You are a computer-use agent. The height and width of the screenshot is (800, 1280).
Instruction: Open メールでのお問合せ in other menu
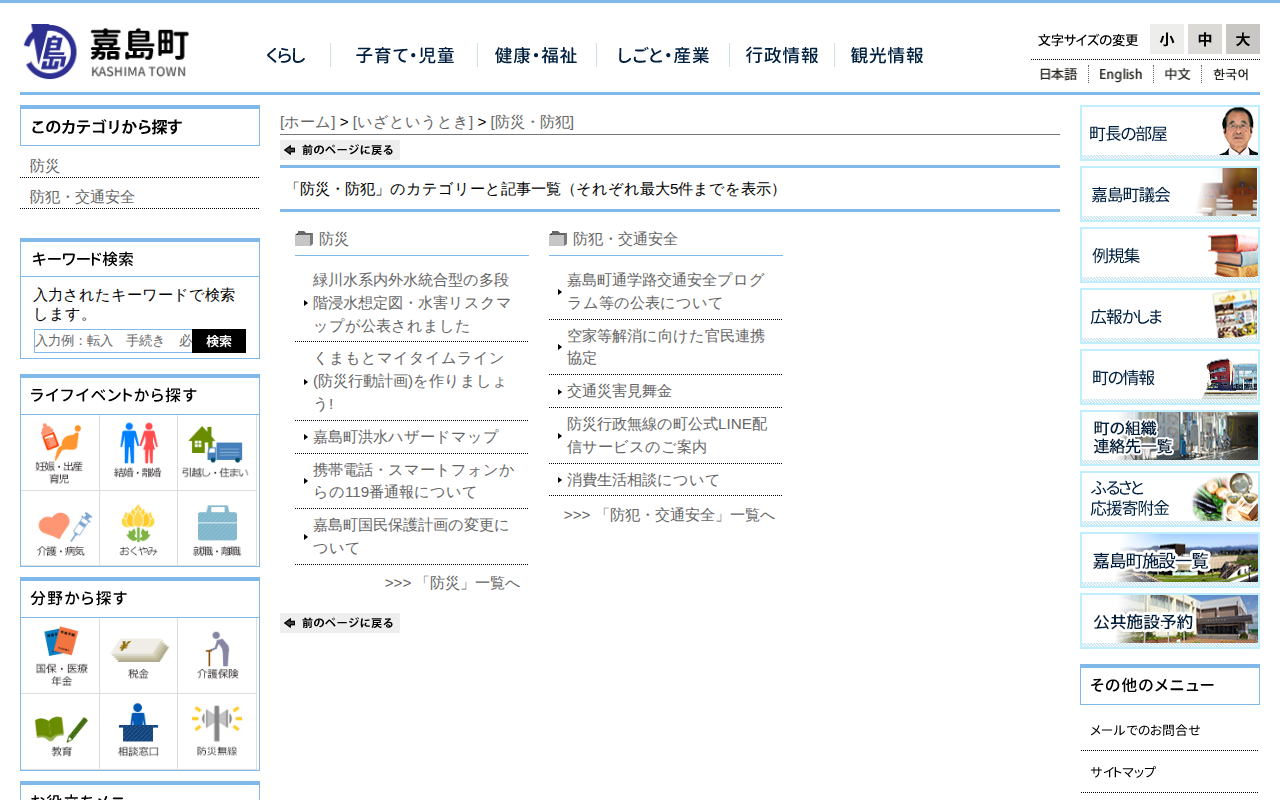click(1145, 730)
